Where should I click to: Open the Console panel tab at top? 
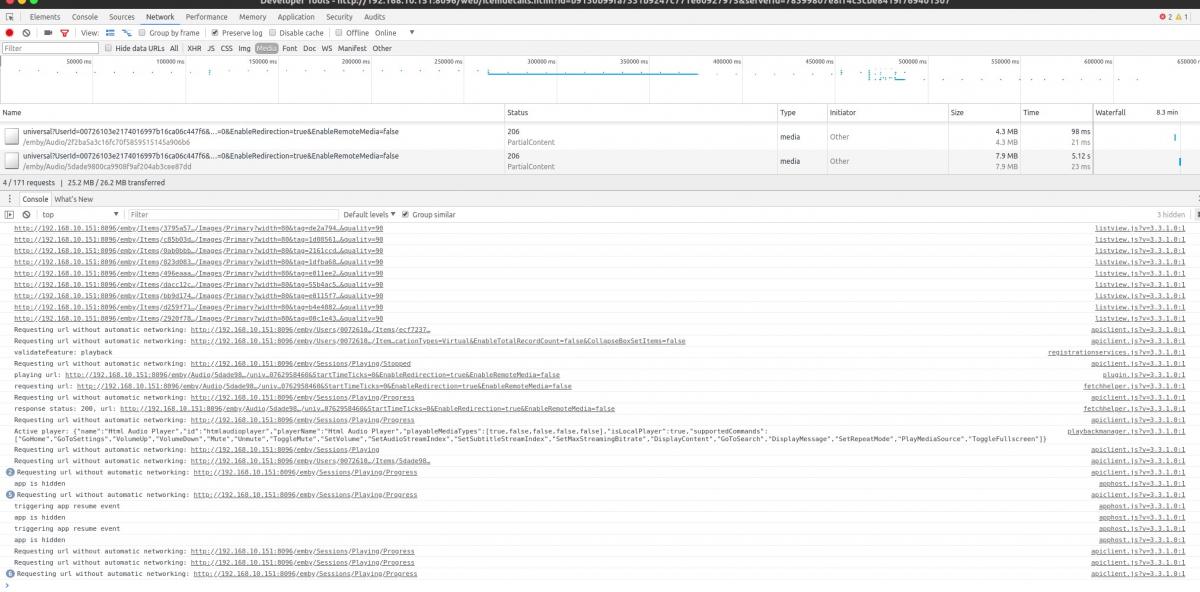tap(85, 17)
